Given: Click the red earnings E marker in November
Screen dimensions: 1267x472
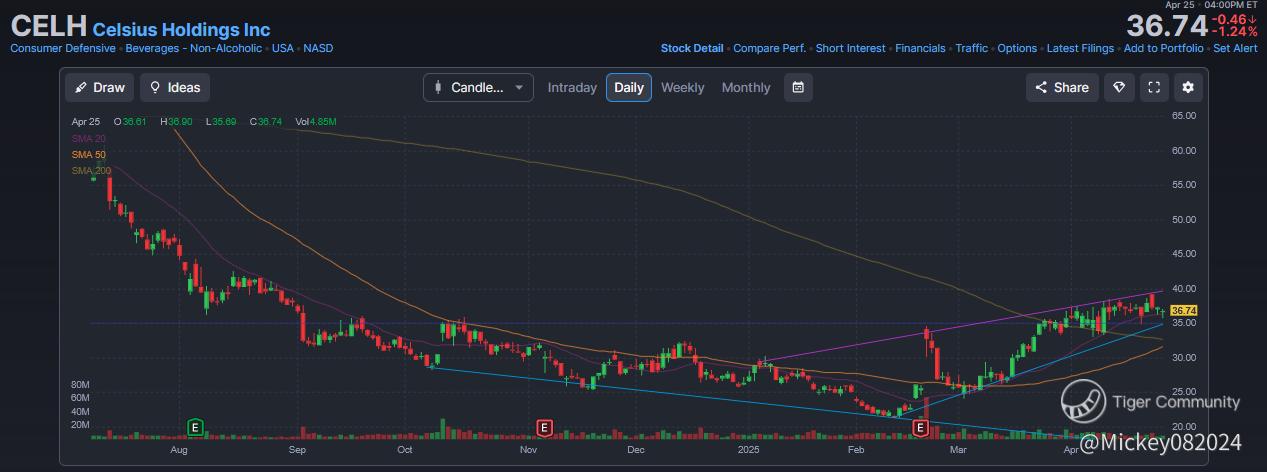Looking at the screenshot, I should click(544, 428).
